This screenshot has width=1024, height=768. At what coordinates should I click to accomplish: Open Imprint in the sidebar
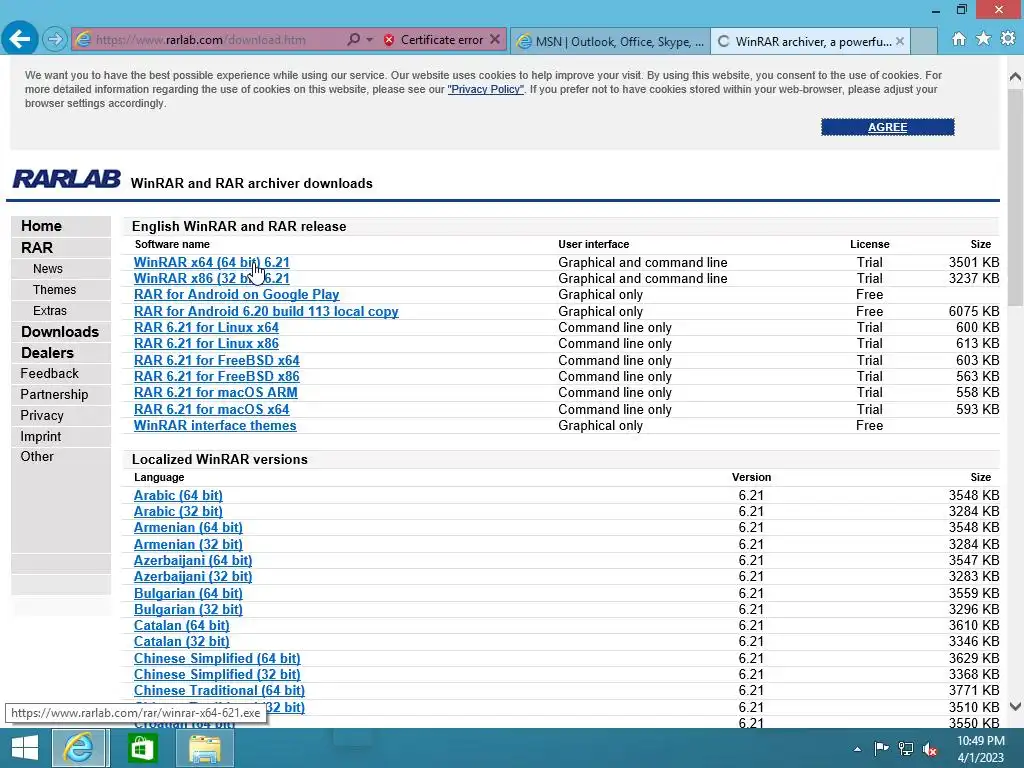pos(40,436)
